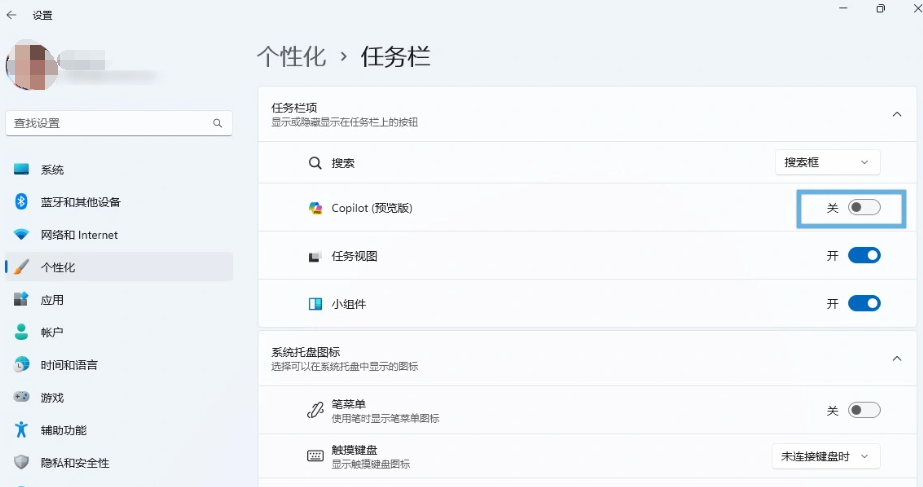
Task: Turn off the 任务视图 toggle
Action: coord(864,256)
